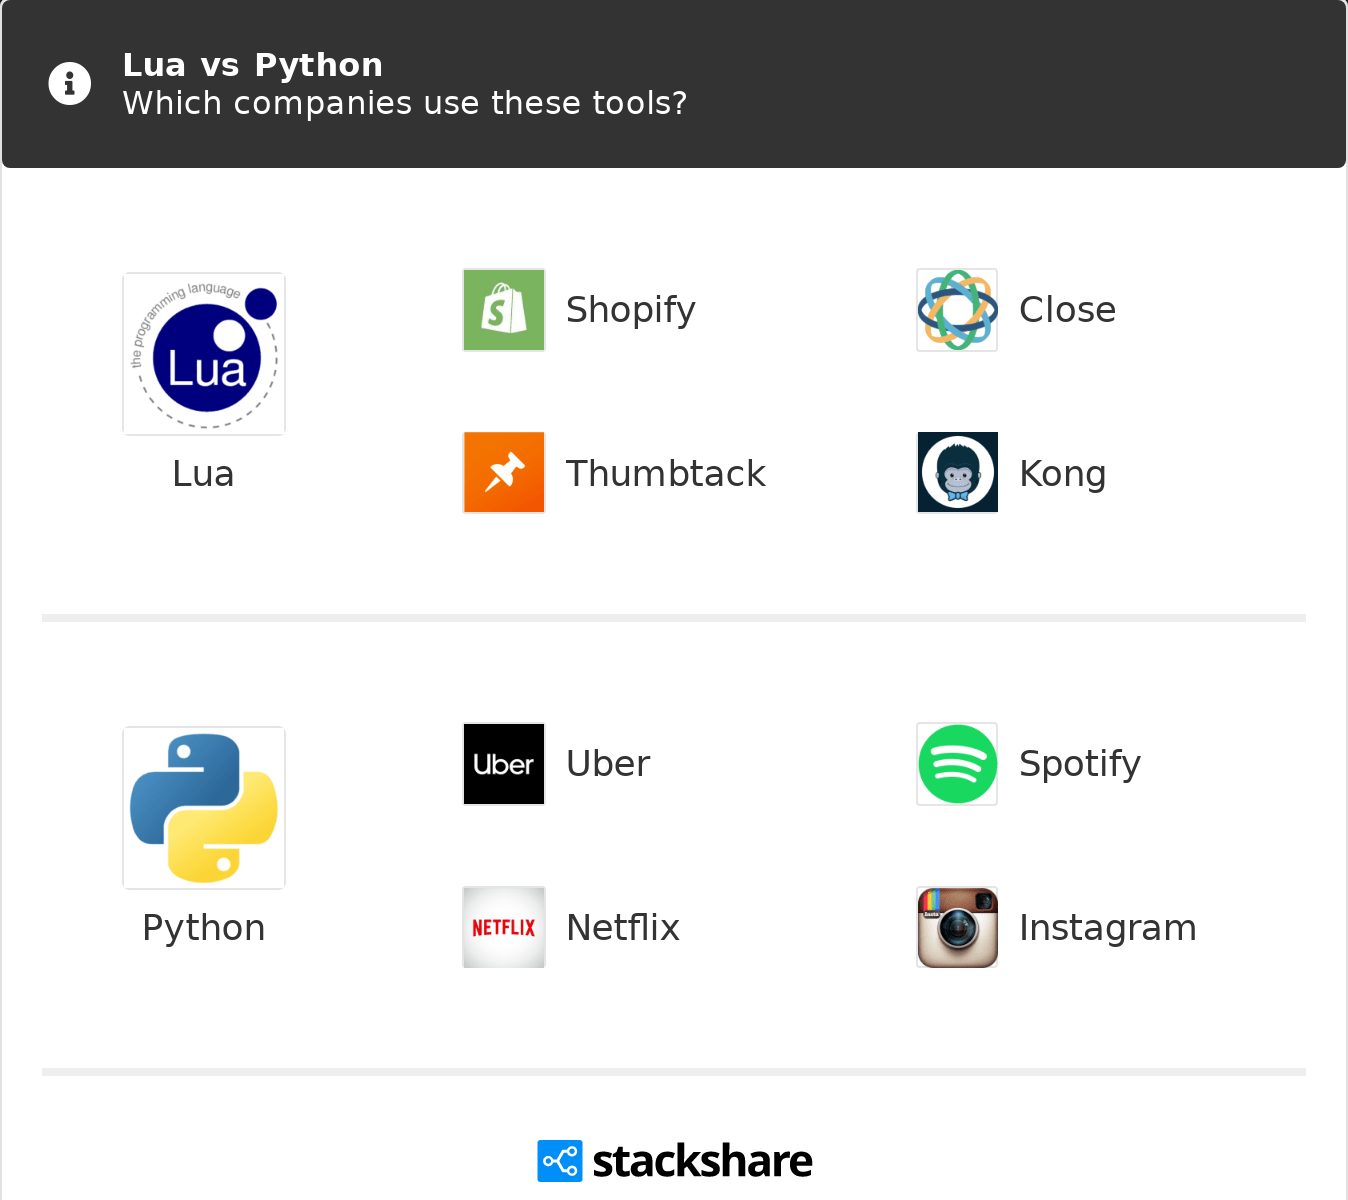Click the Instagram camera icon
This screenshot has width=1348, height=1200.
(957, 927)
